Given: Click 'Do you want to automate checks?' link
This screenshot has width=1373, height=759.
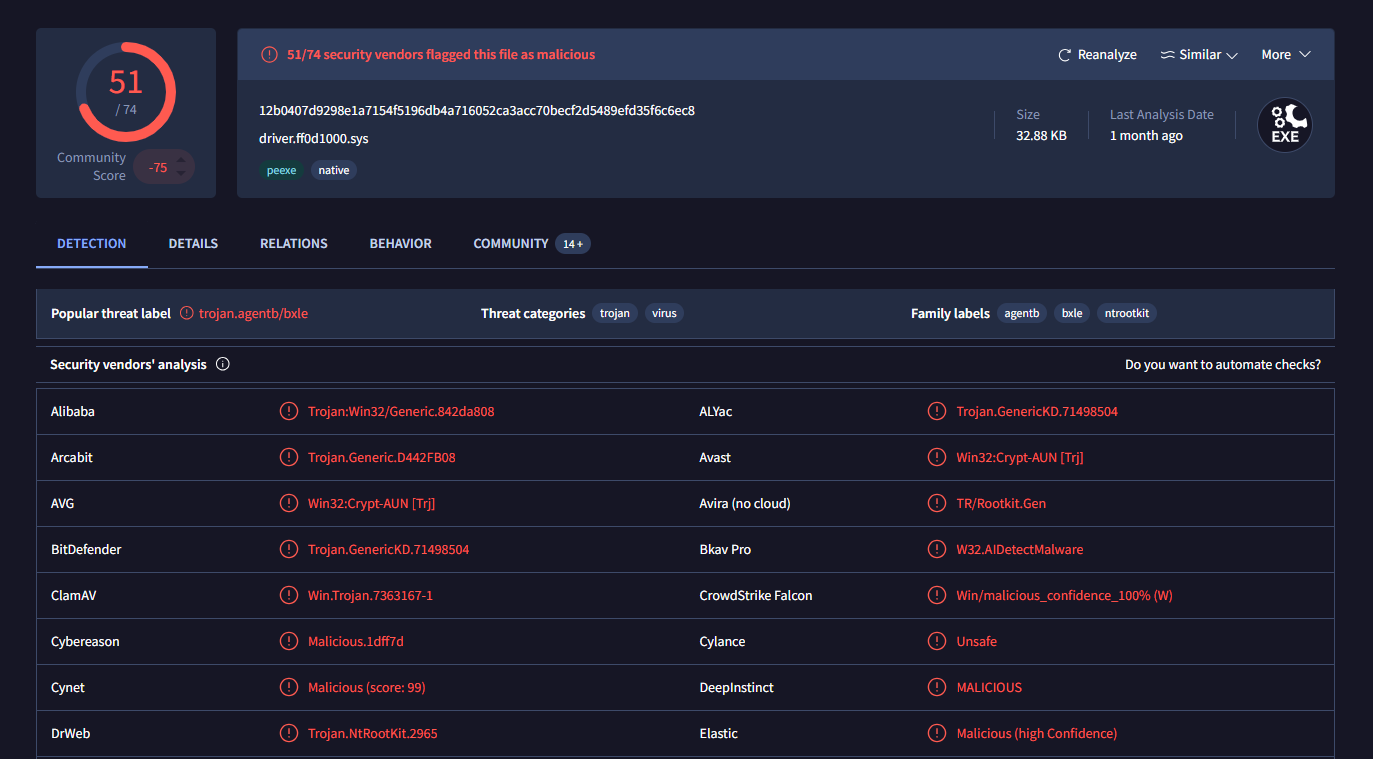Looking at the screenshot, I should pos(1222,364).
